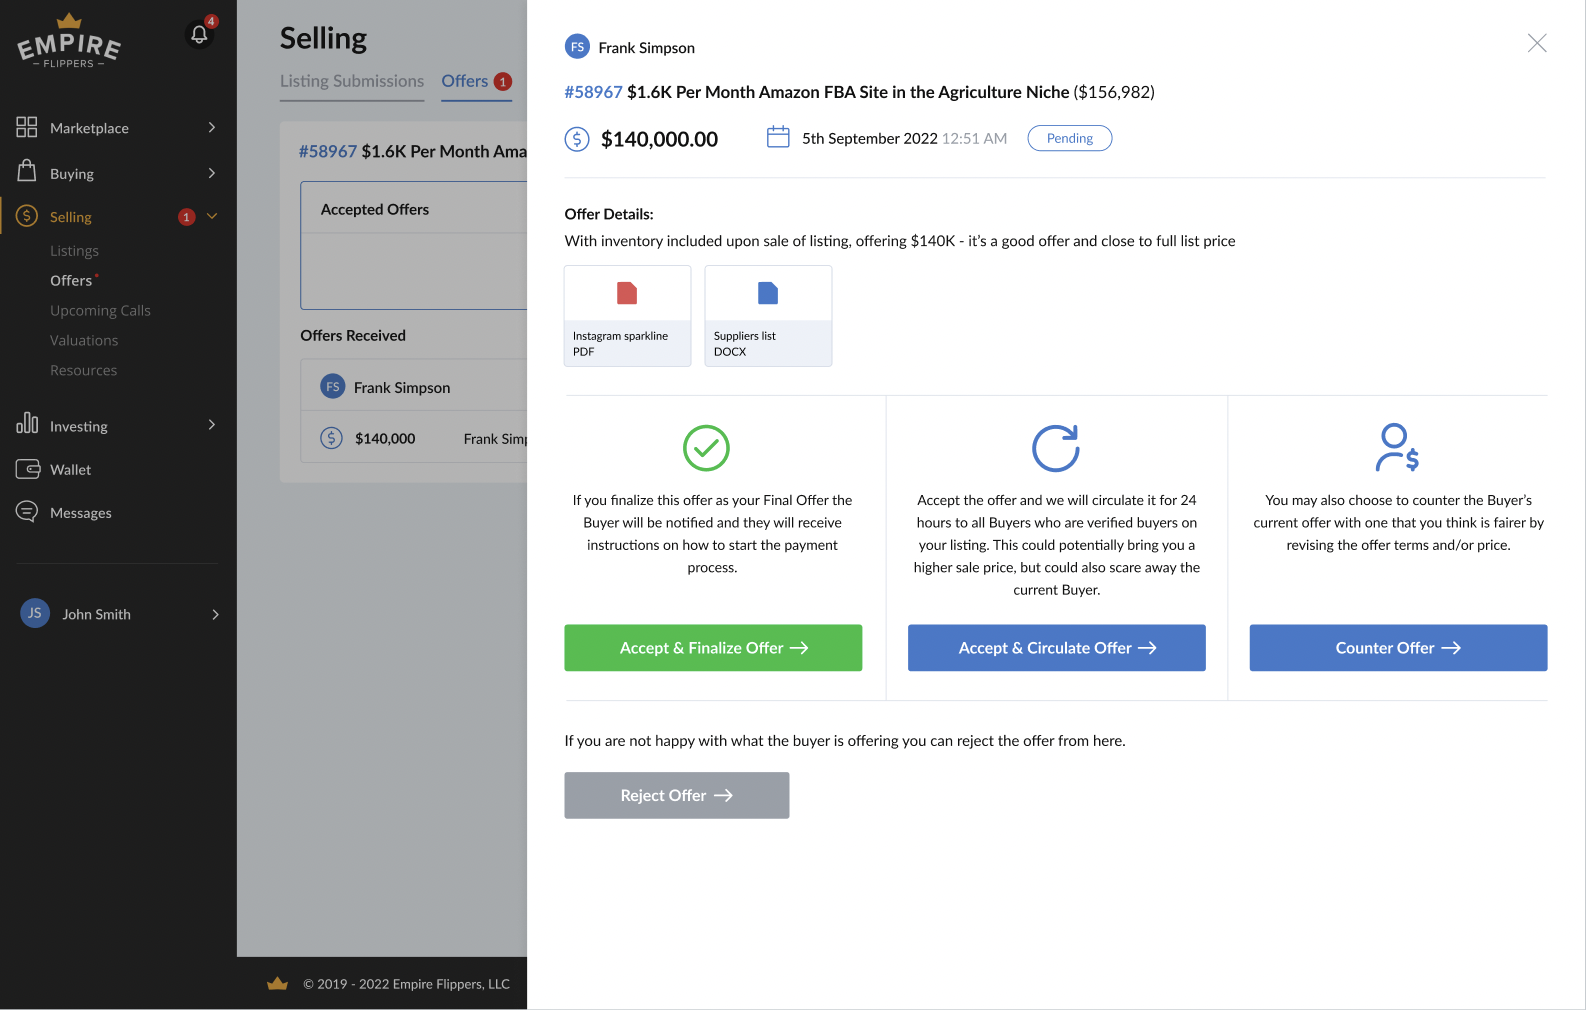Expand the Buying section arrow
This screenshot has width=1586, height=1010.
tap(212, 173)
